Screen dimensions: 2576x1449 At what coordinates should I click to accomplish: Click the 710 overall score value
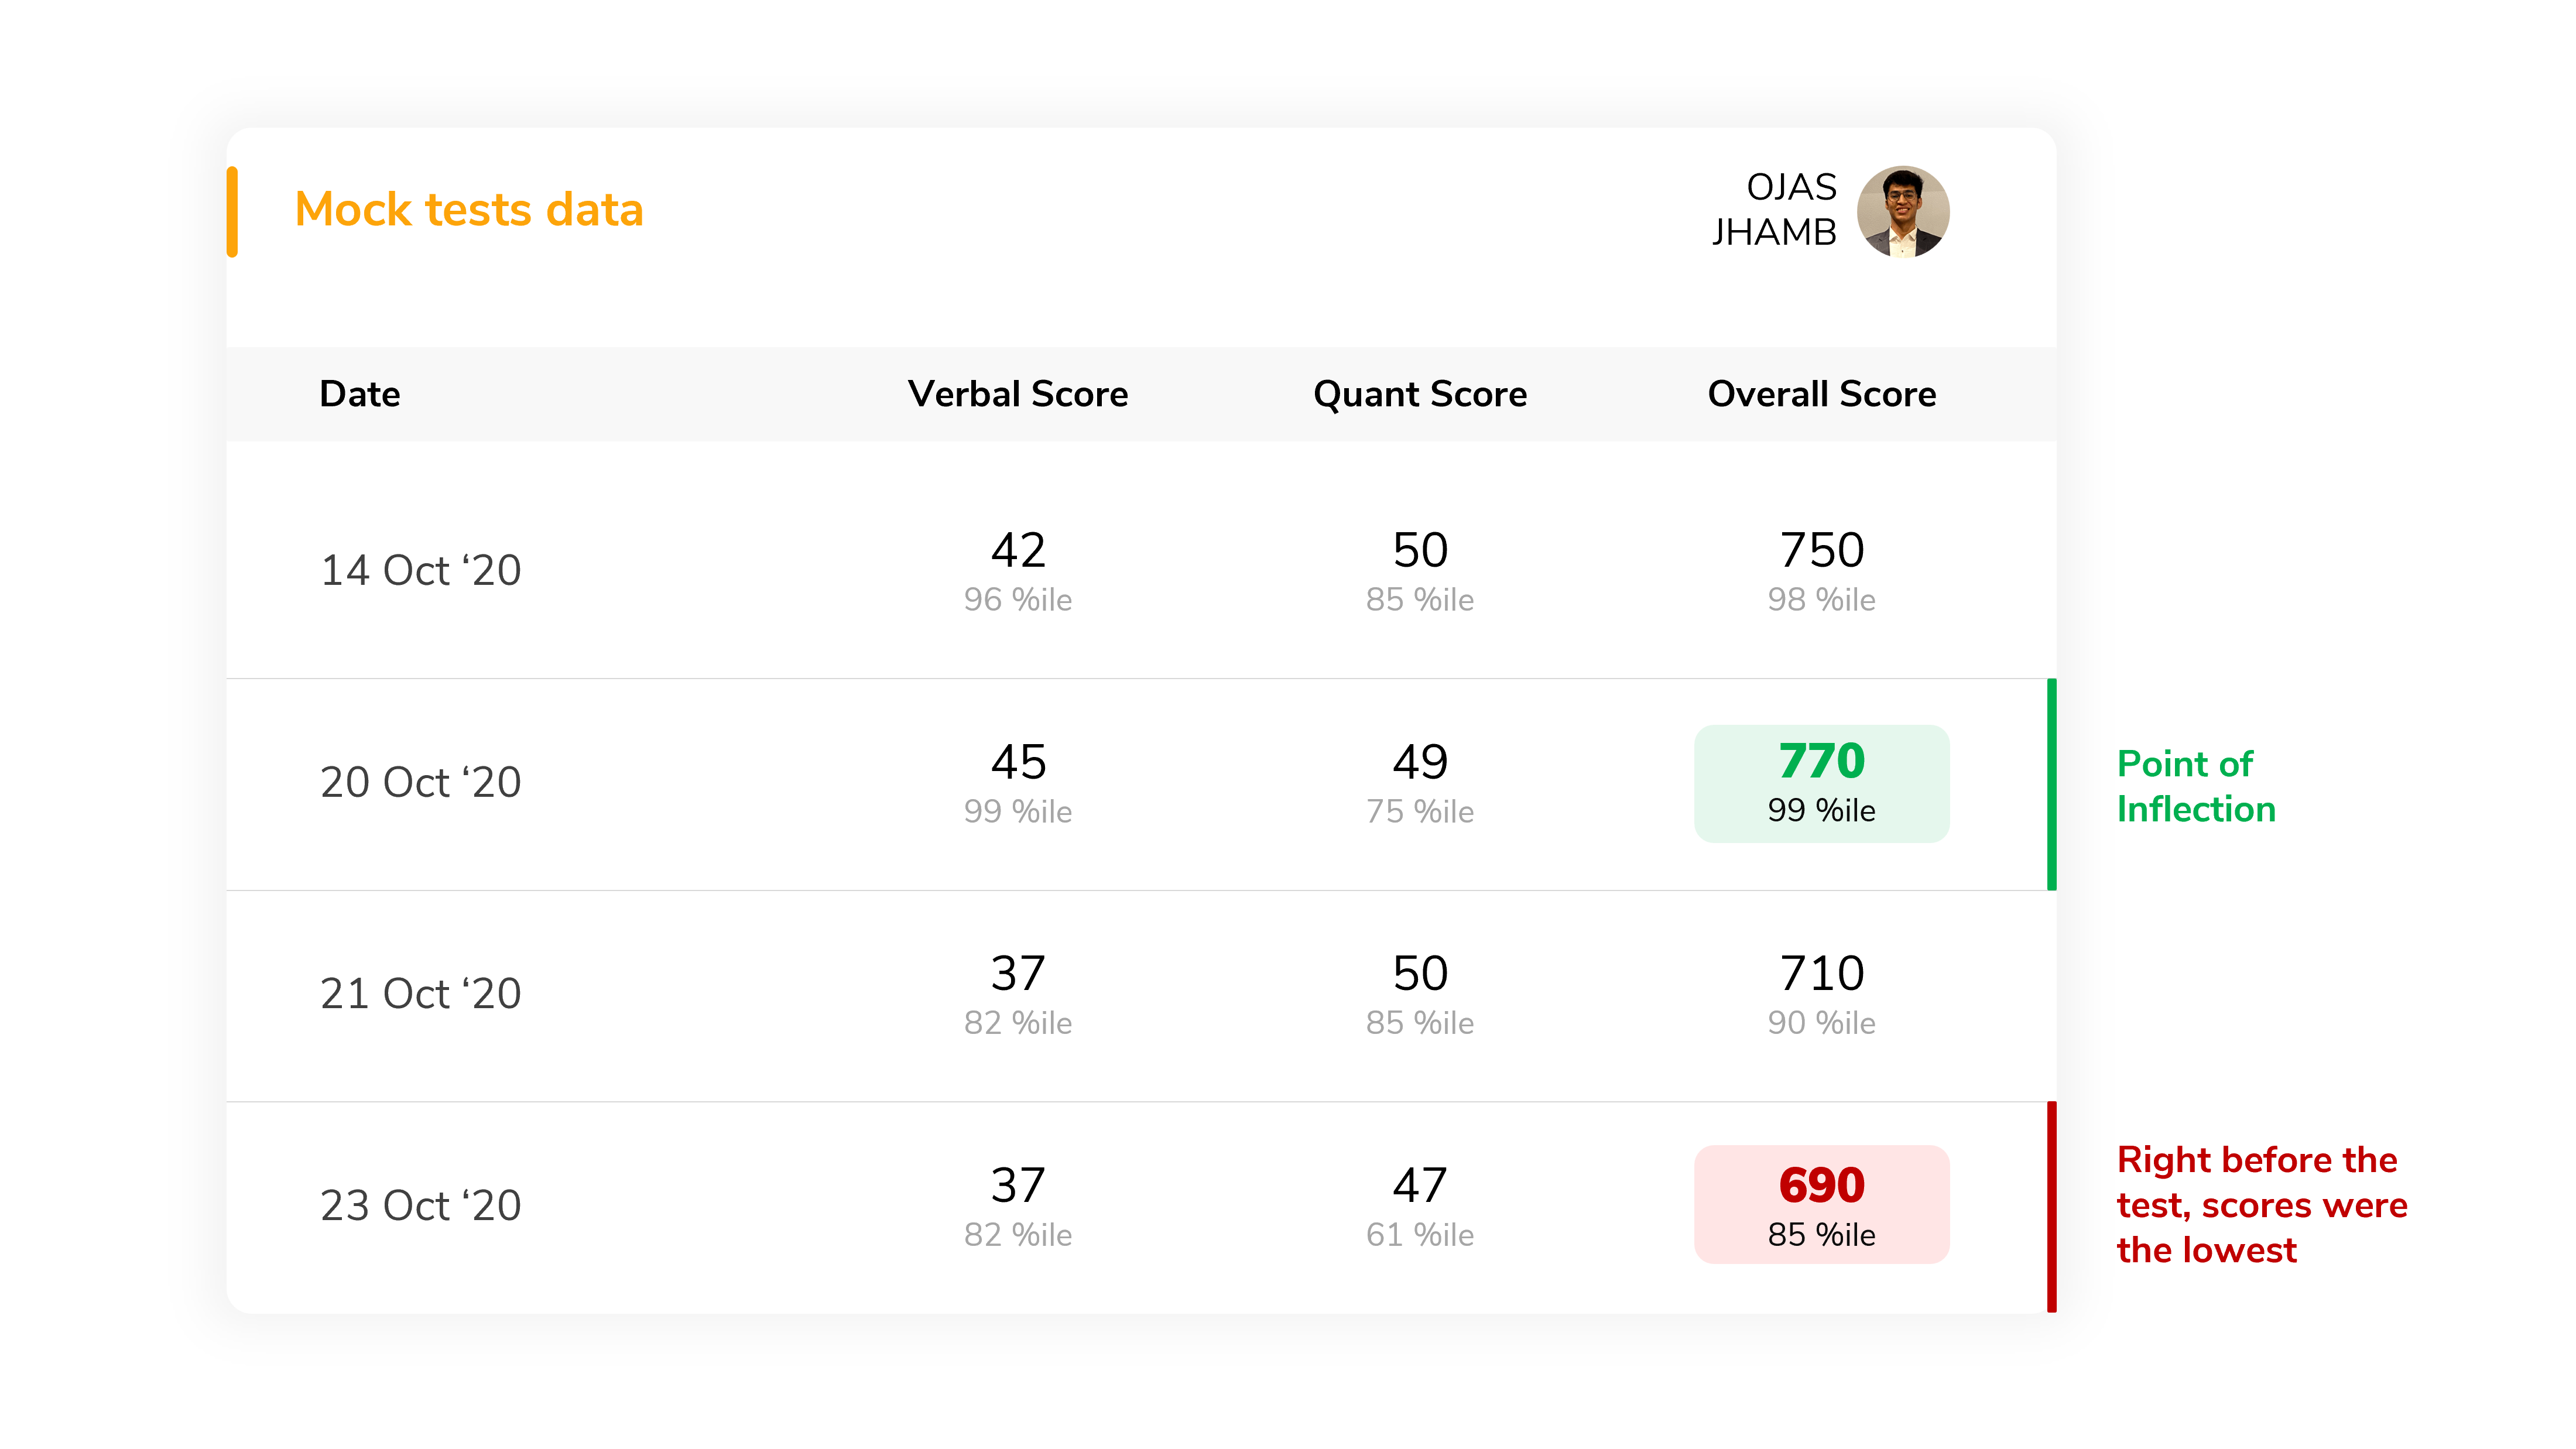tap(1821, 974)
